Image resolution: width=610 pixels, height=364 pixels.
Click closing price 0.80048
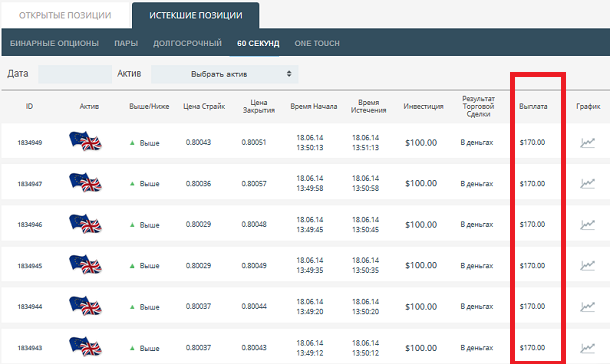point(254,224)
